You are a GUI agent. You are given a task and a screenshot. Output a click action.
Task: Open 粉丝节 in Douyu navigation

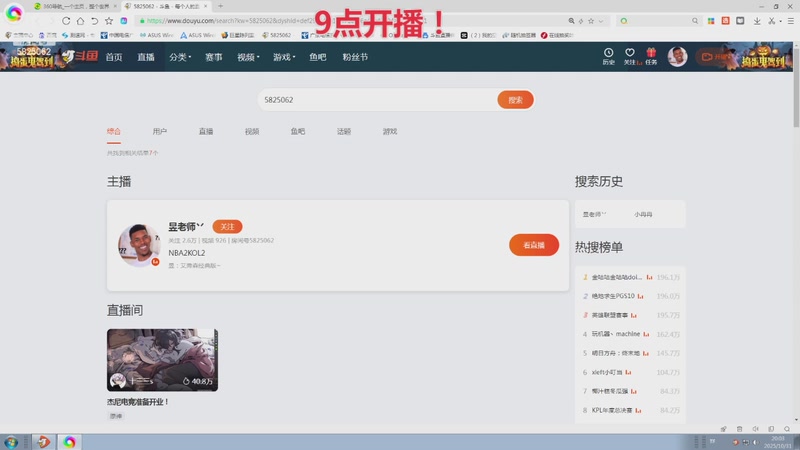355,57
